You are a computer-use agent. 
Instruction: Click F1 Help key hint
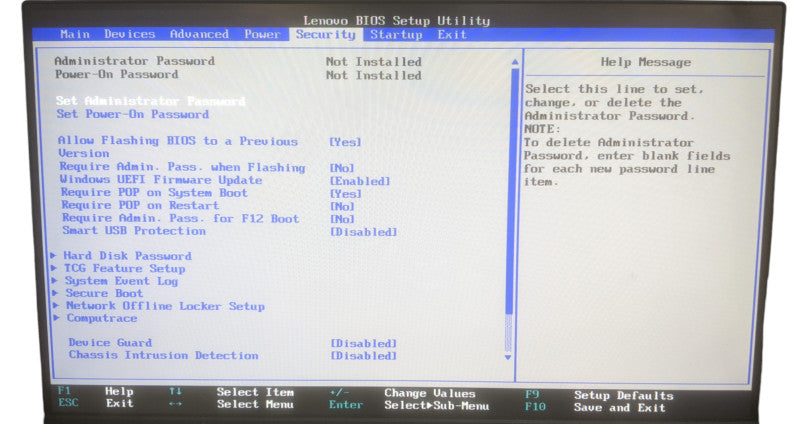tap(95, 391)
